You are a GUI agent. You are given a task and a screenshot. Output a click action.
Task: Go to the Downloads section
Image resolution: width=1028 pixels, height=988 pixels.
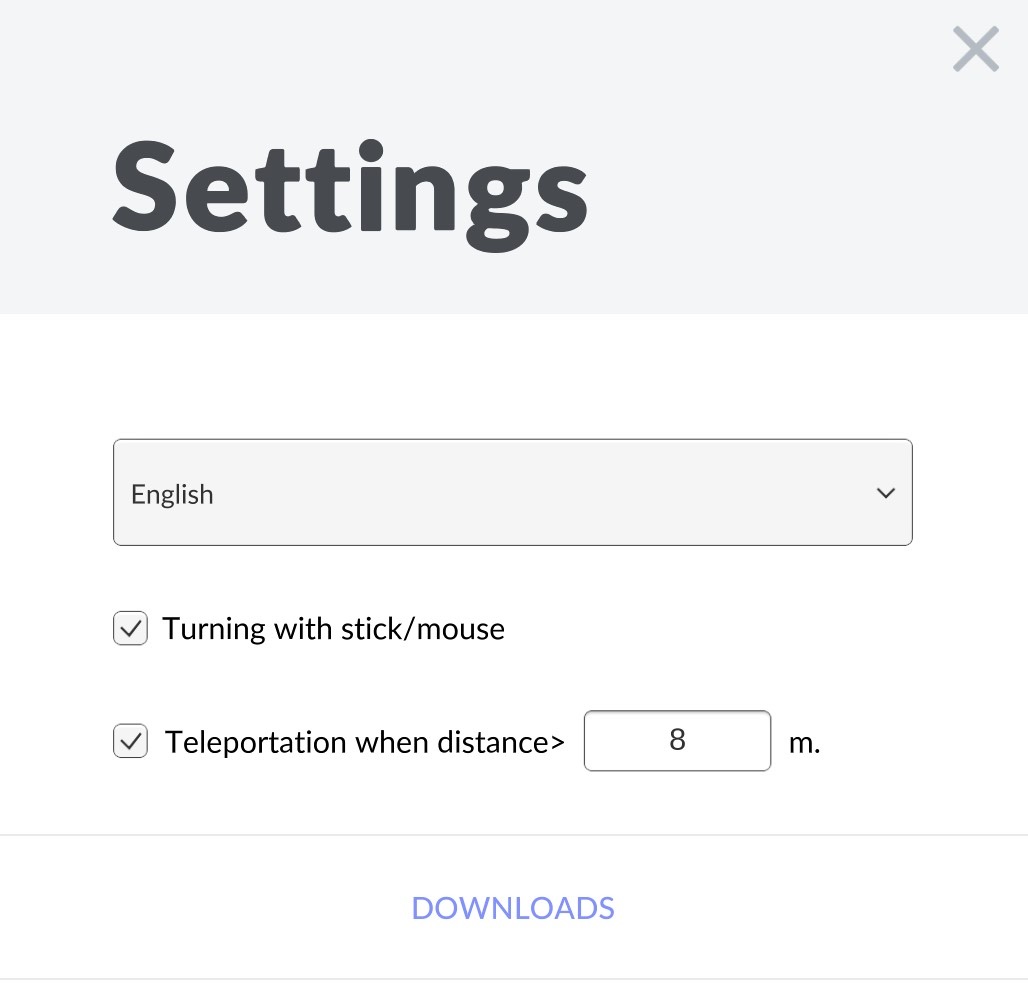click(513, 908)
